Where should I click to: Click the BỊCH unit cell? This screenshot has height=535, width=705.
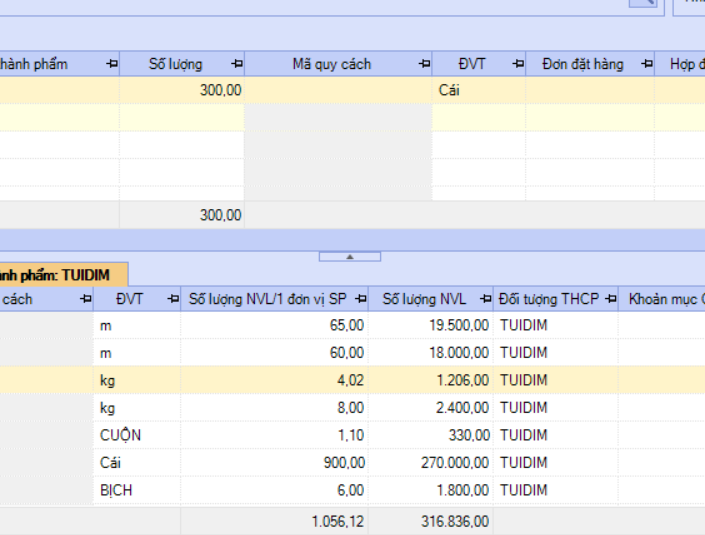point(137,490)
